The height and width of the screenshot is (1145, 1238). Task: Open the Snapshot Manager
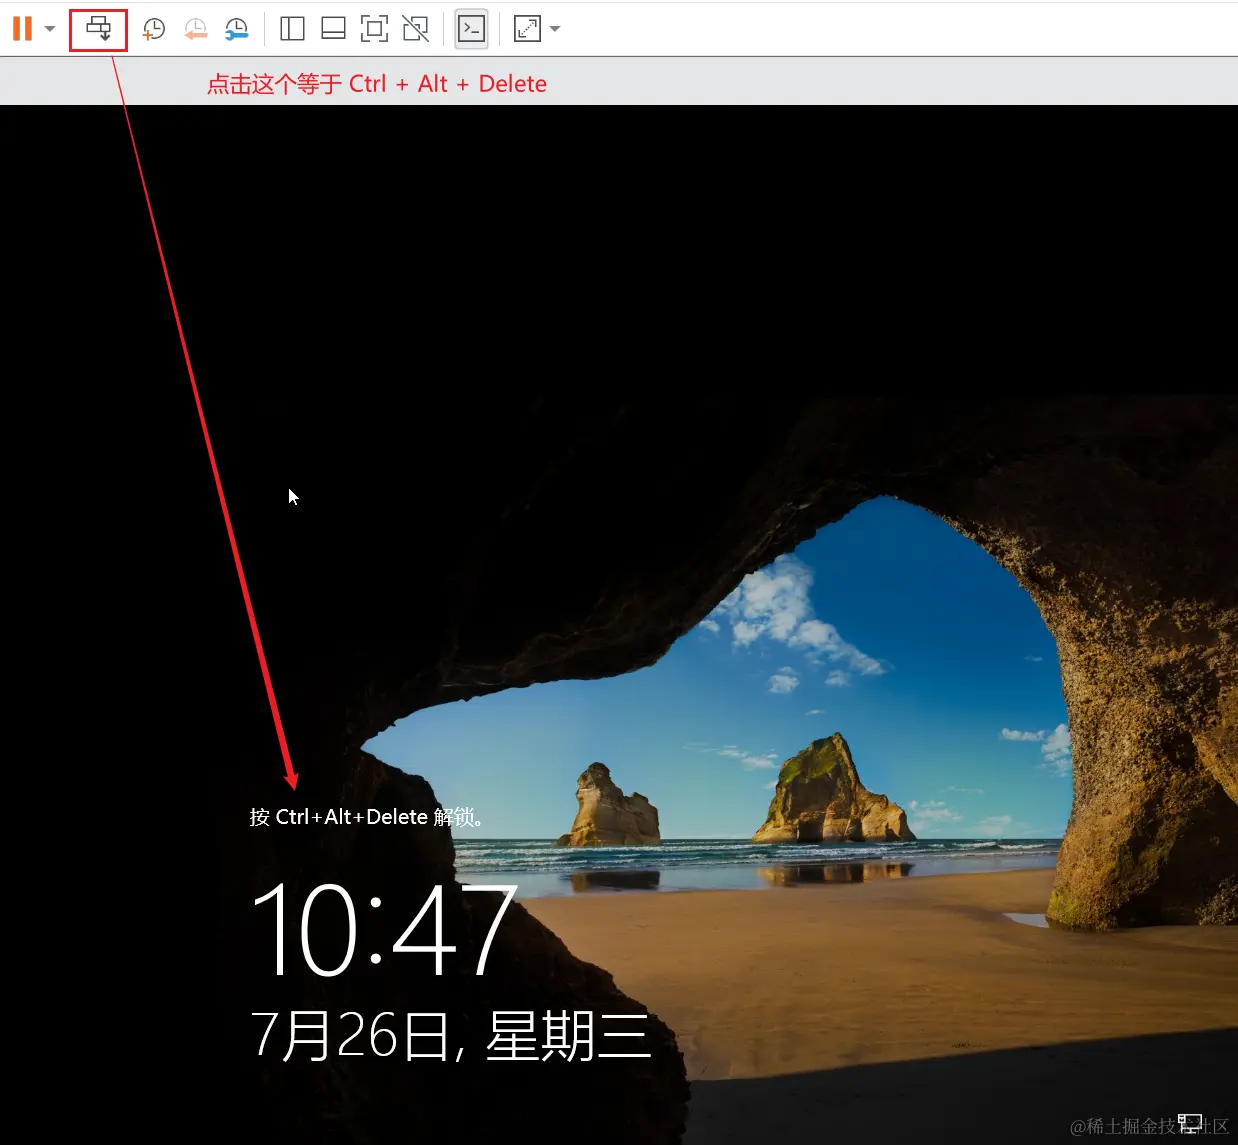(x=237, y=29)
